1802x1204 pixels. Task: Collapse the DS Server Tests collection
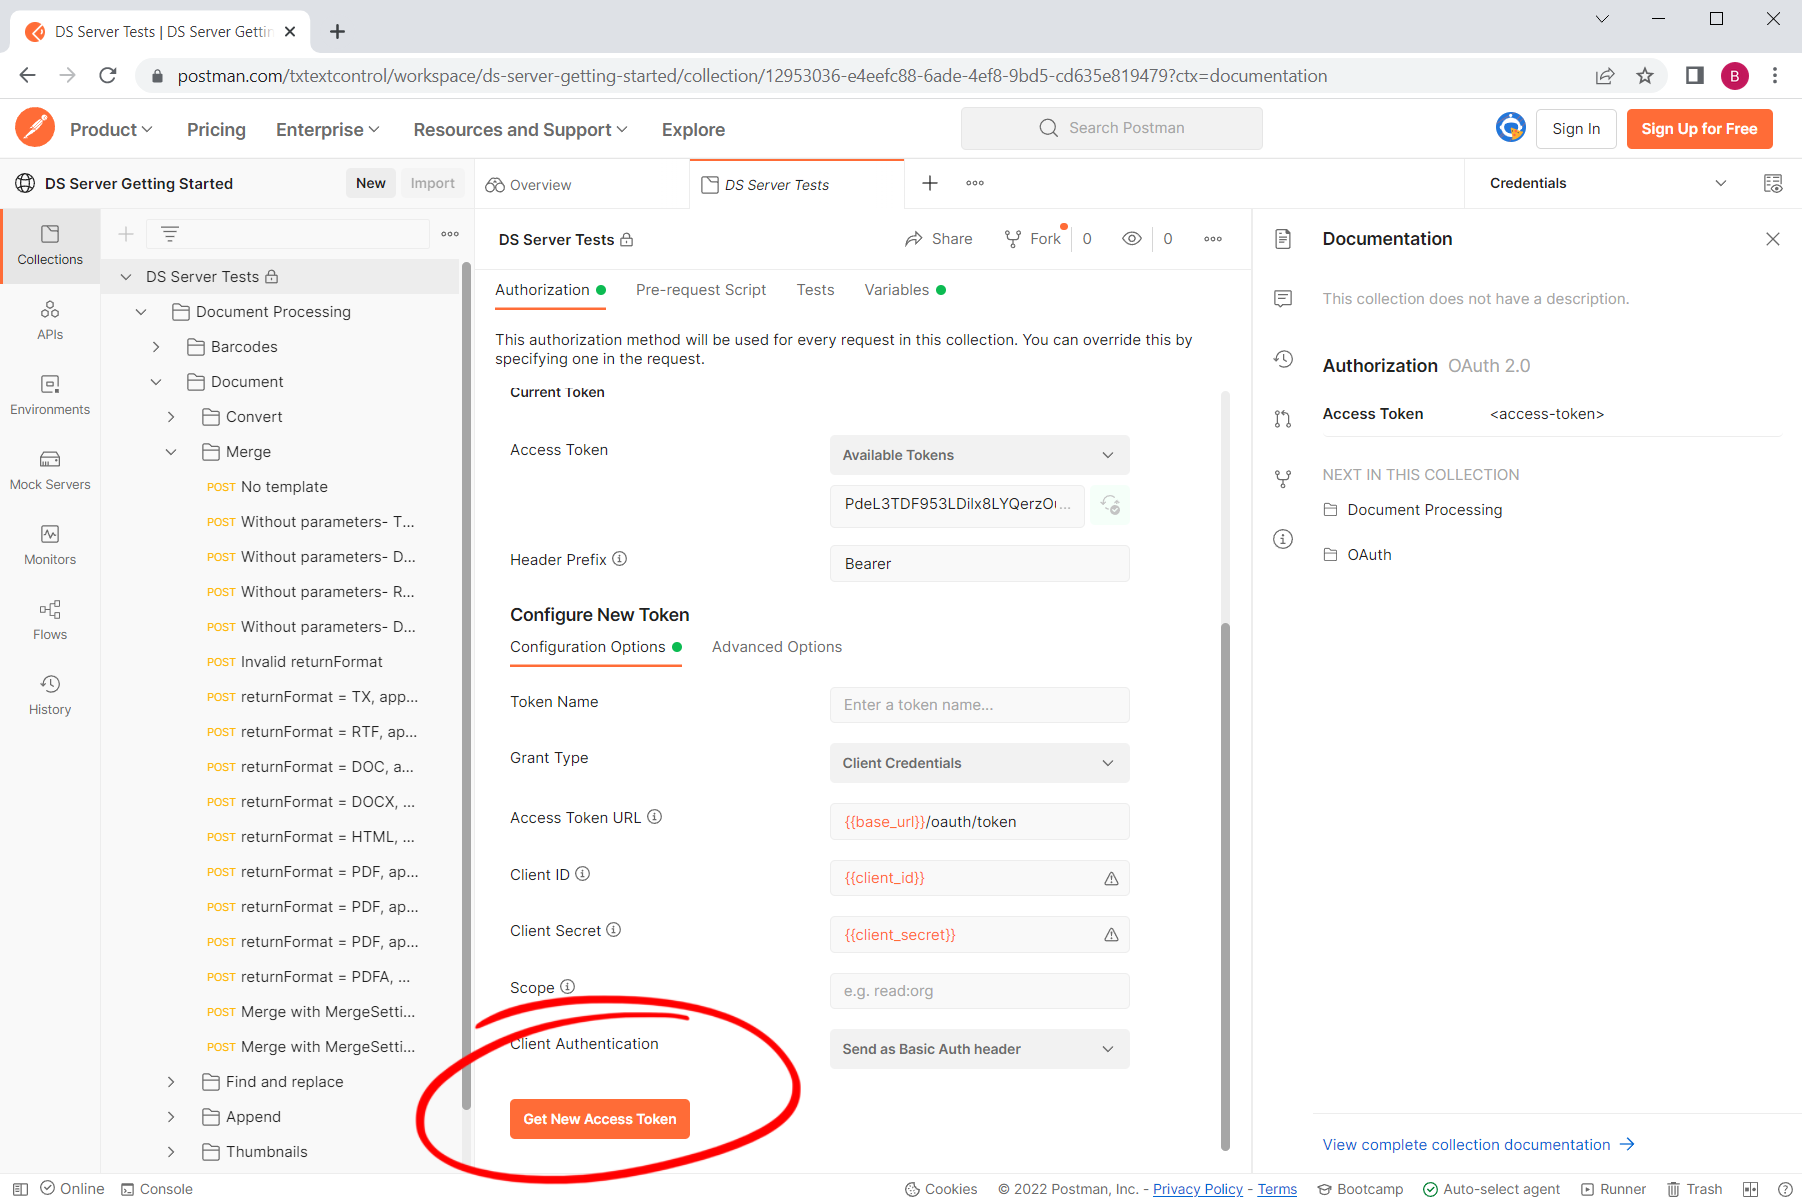pyautogui.click(x=126, y=277)
